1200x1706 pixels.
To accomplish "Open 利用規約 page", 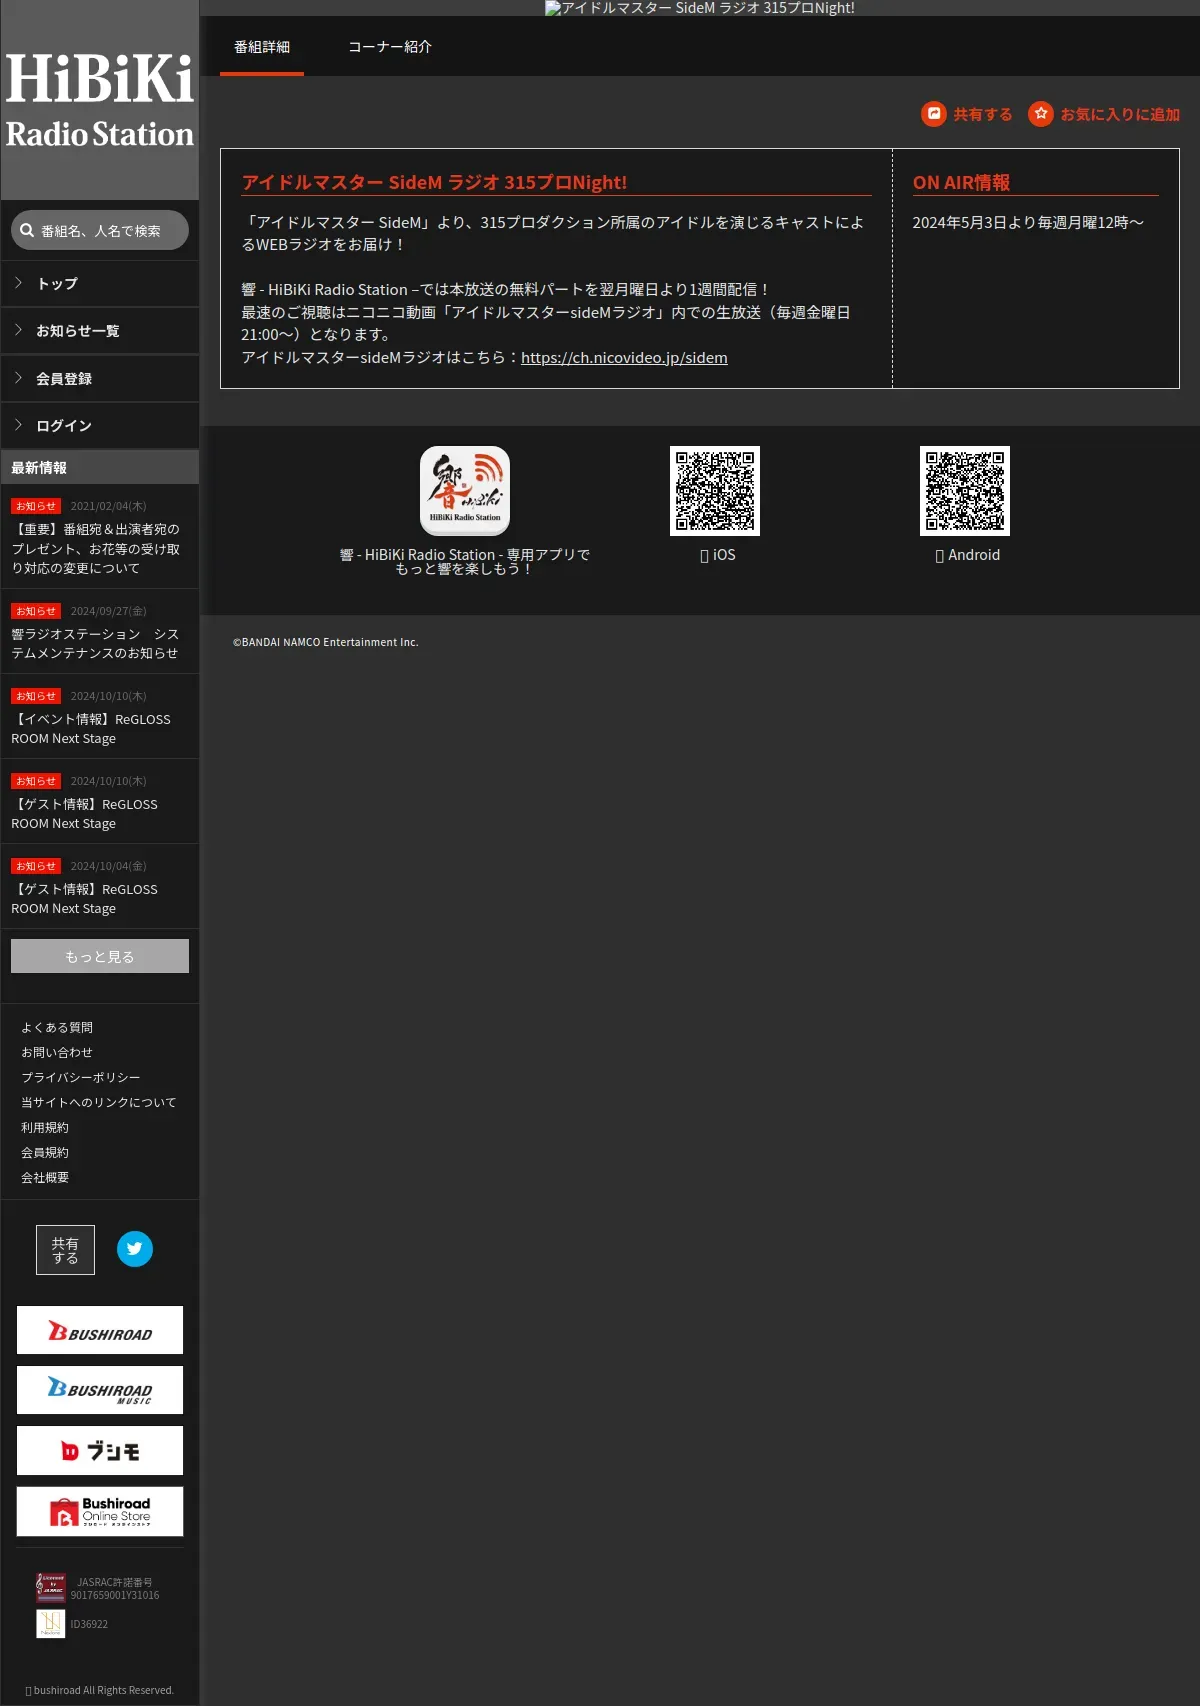I will [45, 1128].
